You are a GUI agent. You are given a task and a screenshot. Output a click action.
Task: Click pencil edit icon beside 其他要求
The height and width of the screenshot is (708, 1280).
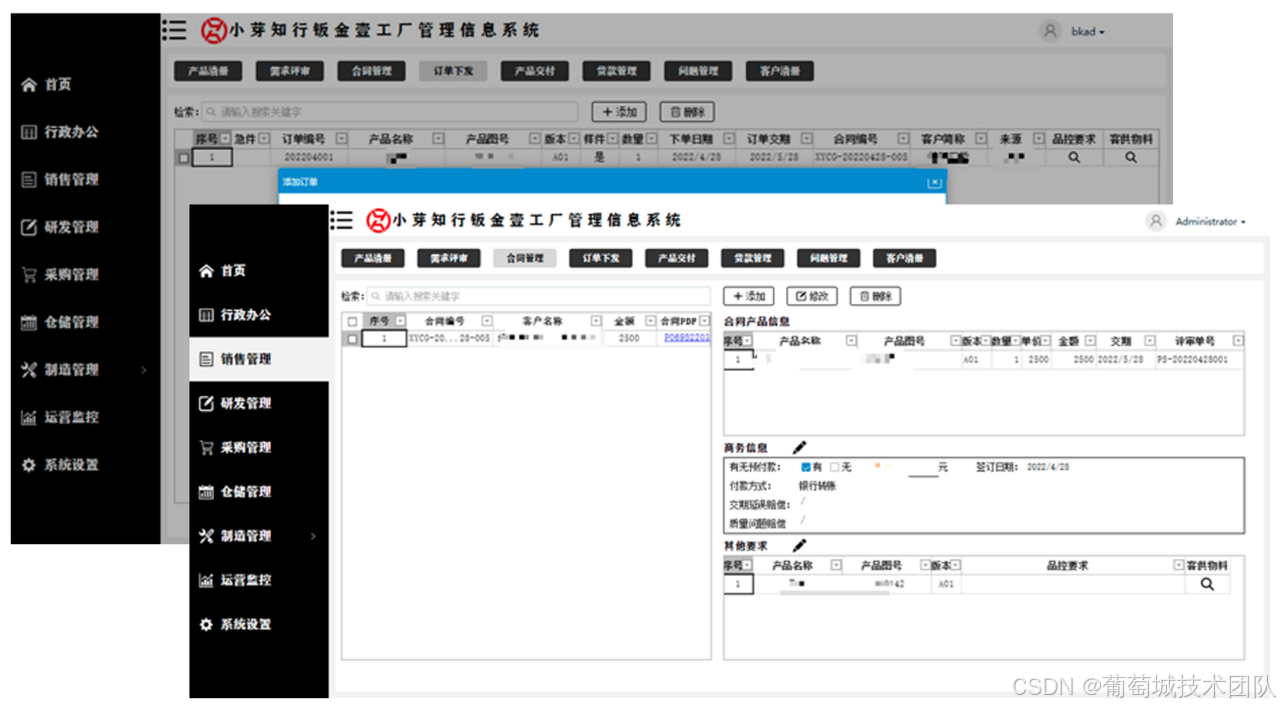pyautogui.click(x=799, y=545)
